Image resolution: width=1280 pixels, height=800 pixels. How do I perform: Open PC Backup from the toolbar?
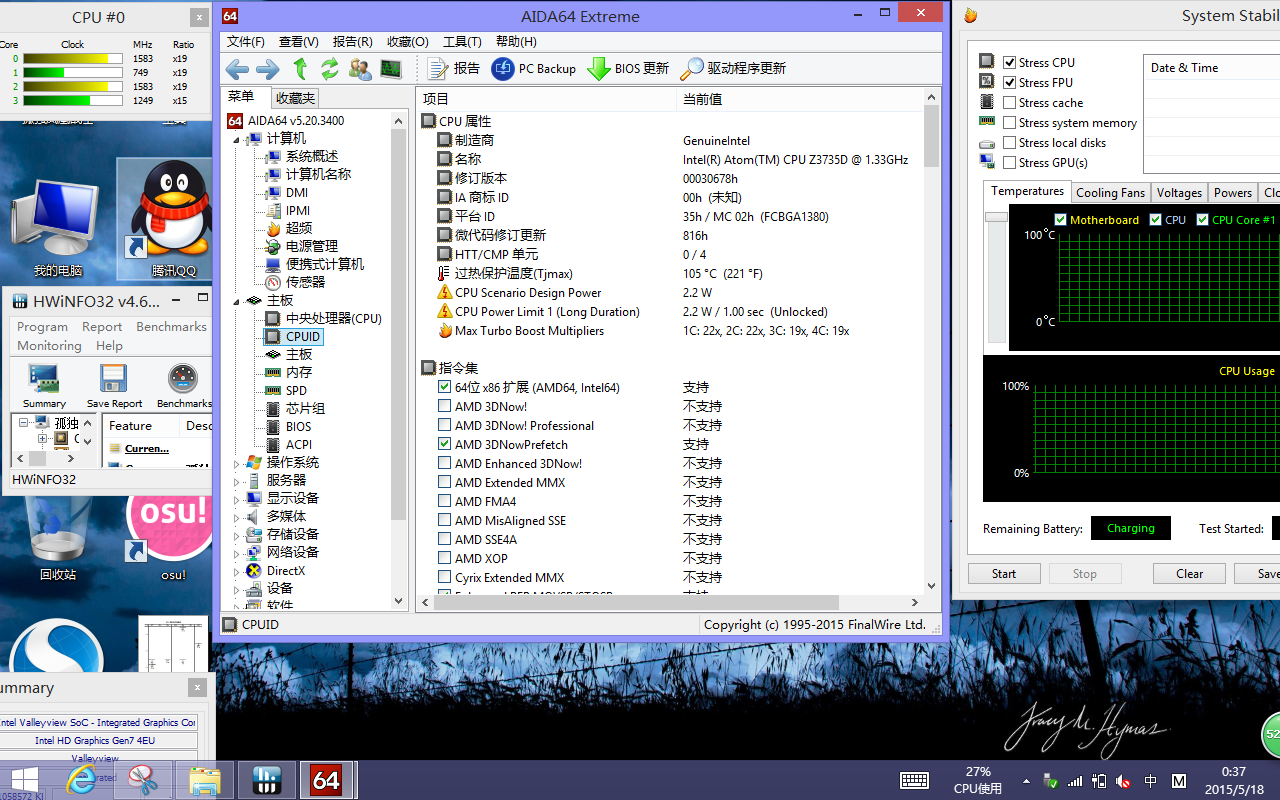coord(534,69)
